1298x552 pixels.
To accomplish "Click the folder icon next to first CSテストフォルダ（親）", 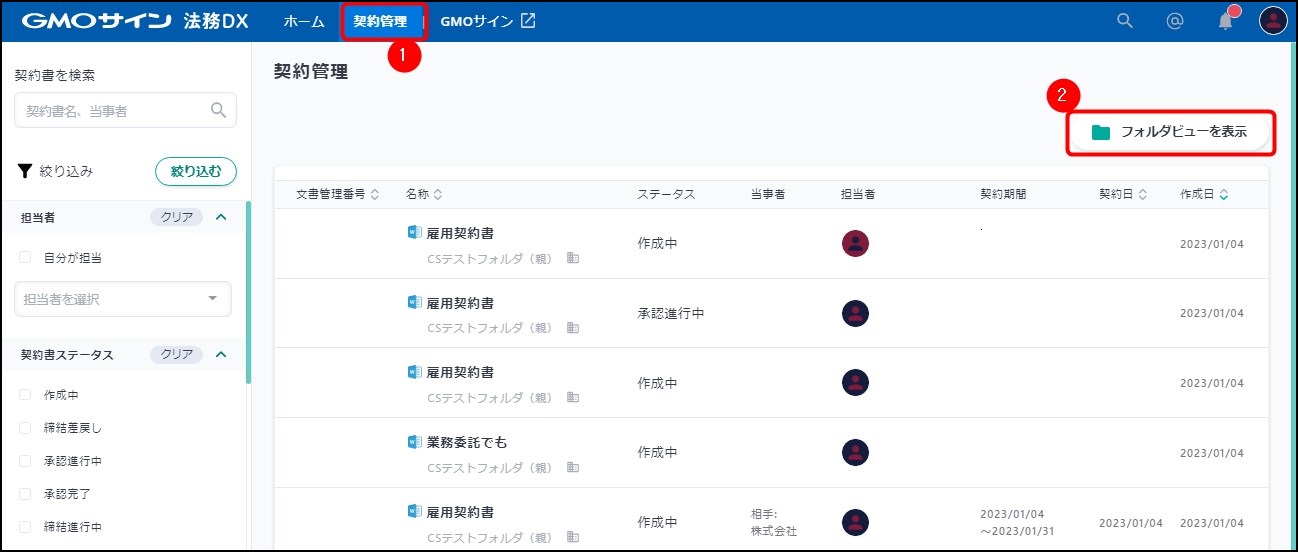I will (573, 258).
